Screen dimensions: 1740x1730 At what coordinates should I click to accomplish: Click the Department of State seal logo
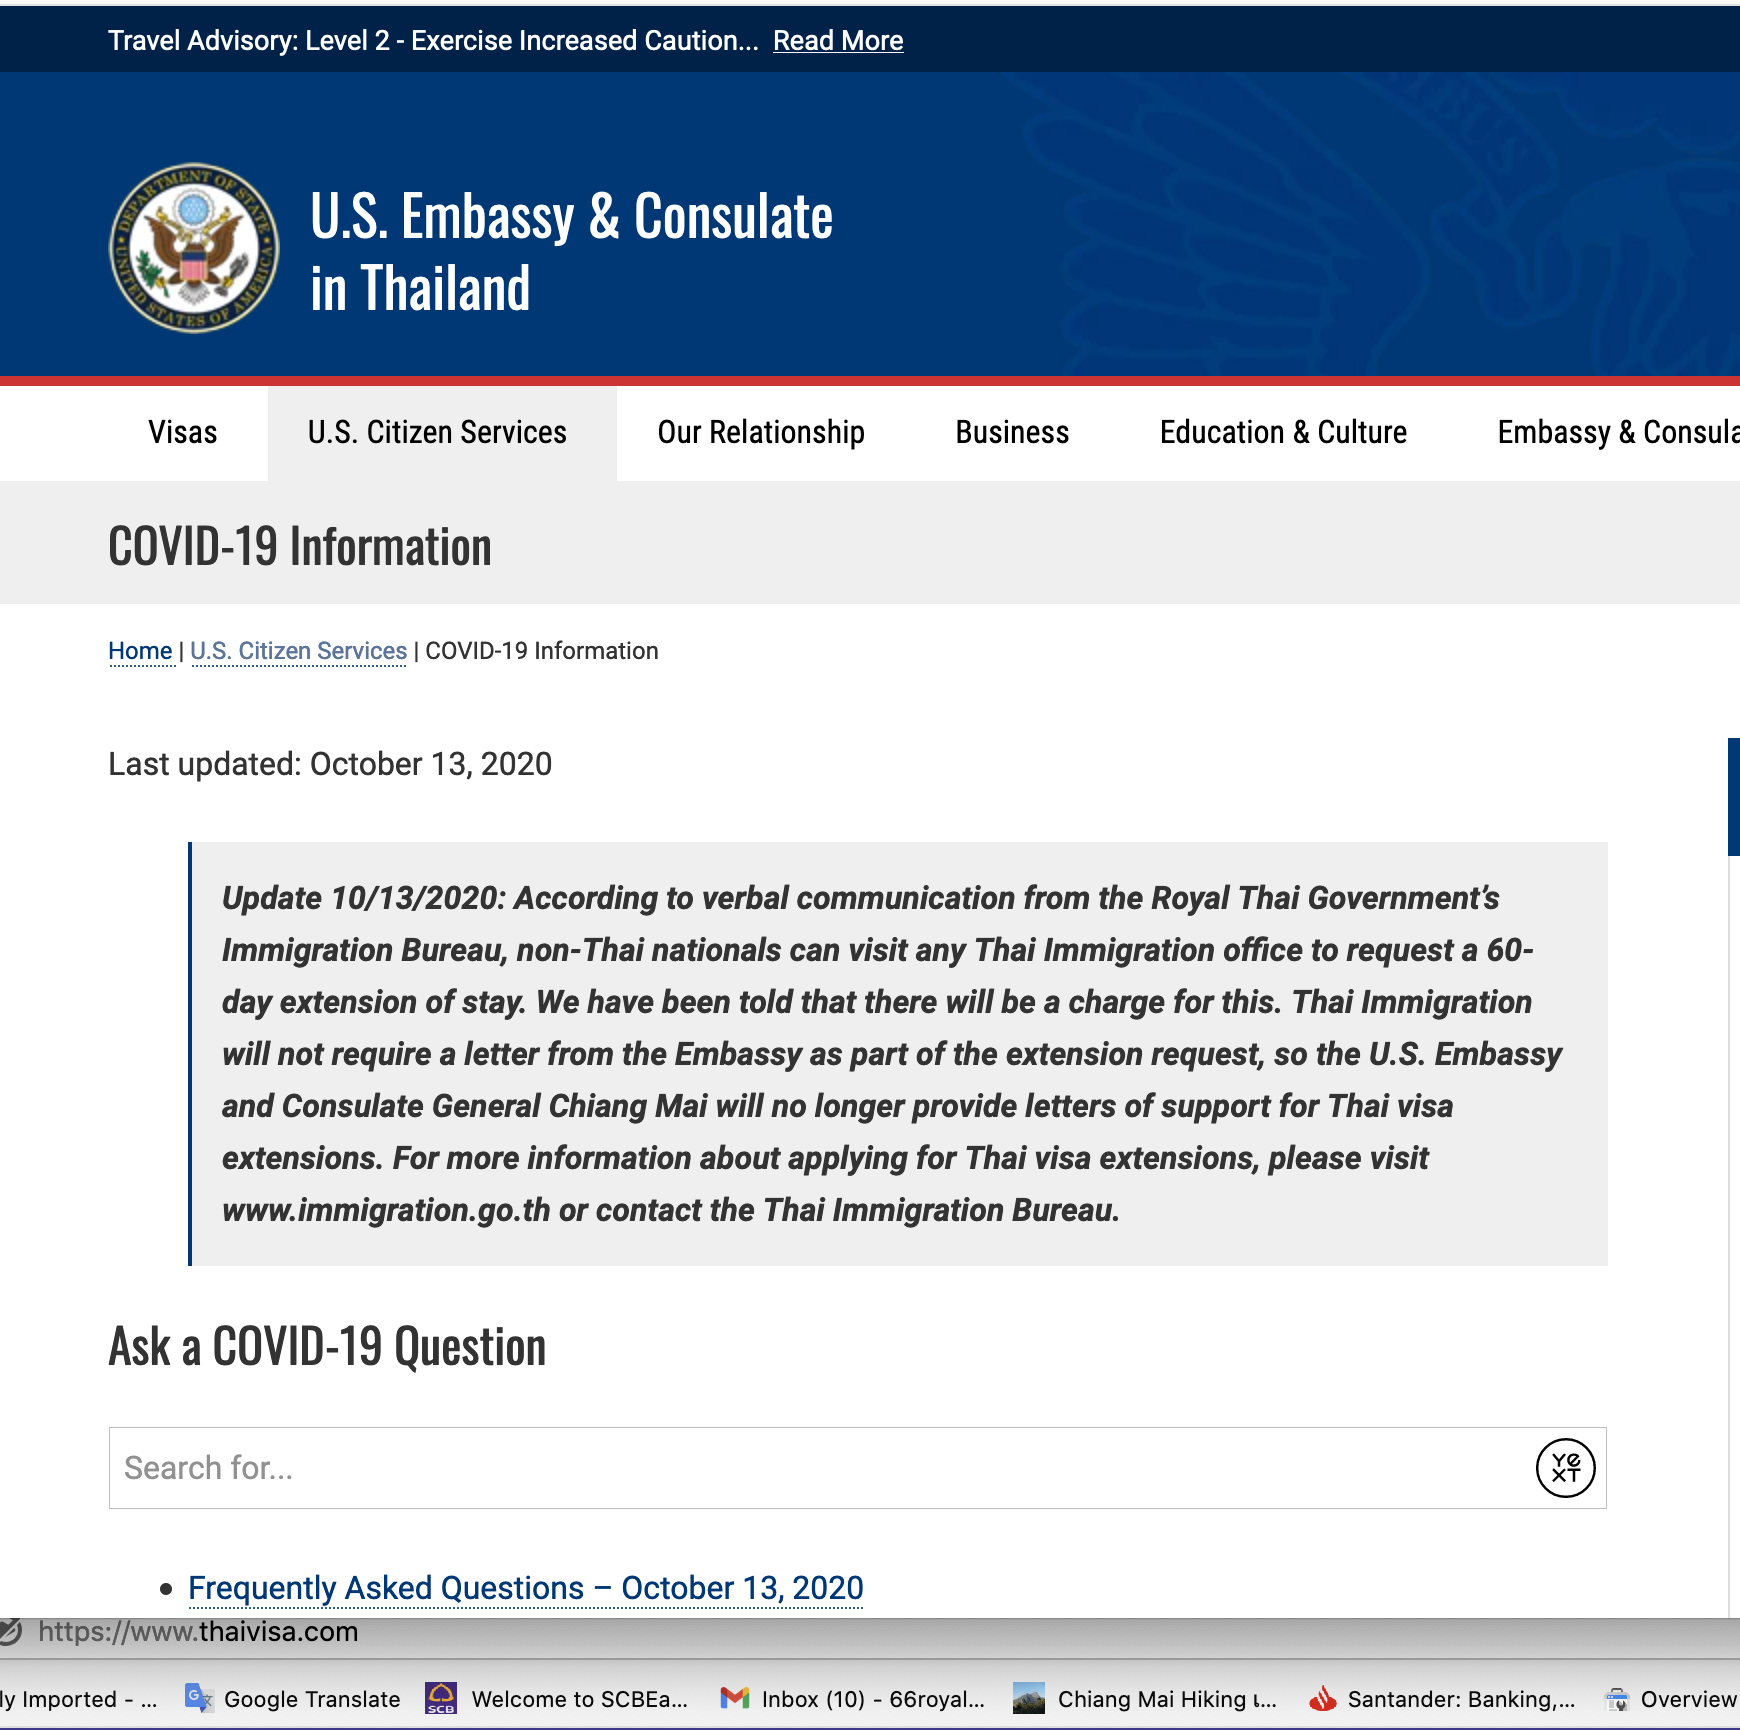(x=194, y=248)
